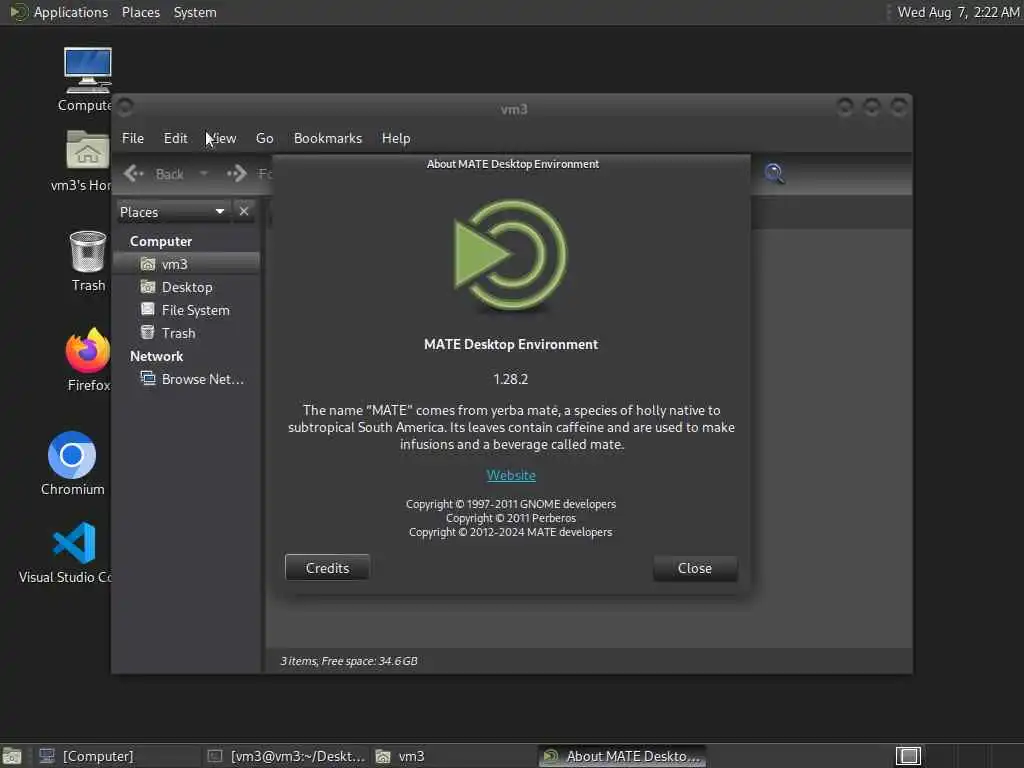Screen dimensions: 1024x768
Task: Click the Credits button
Action: 327,568
